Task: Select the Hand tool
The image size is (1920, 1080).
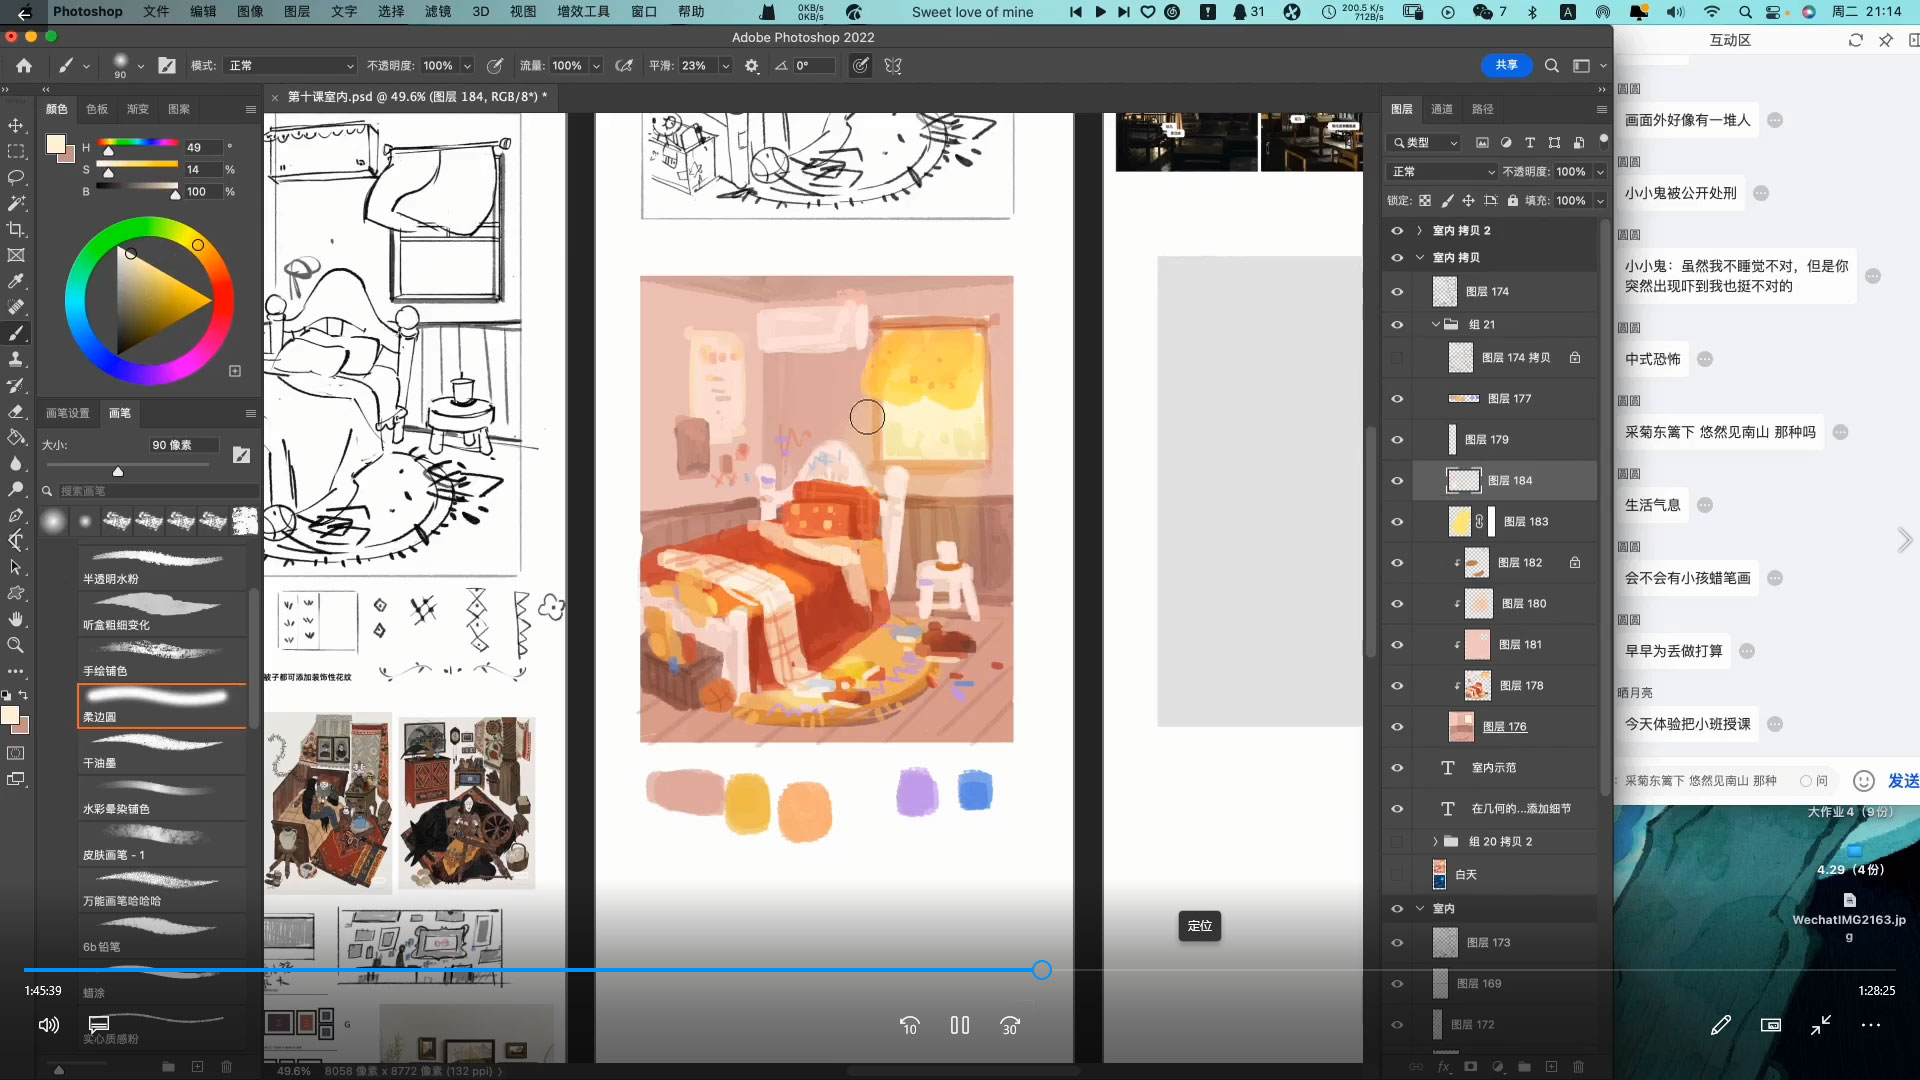Action: 16,619
